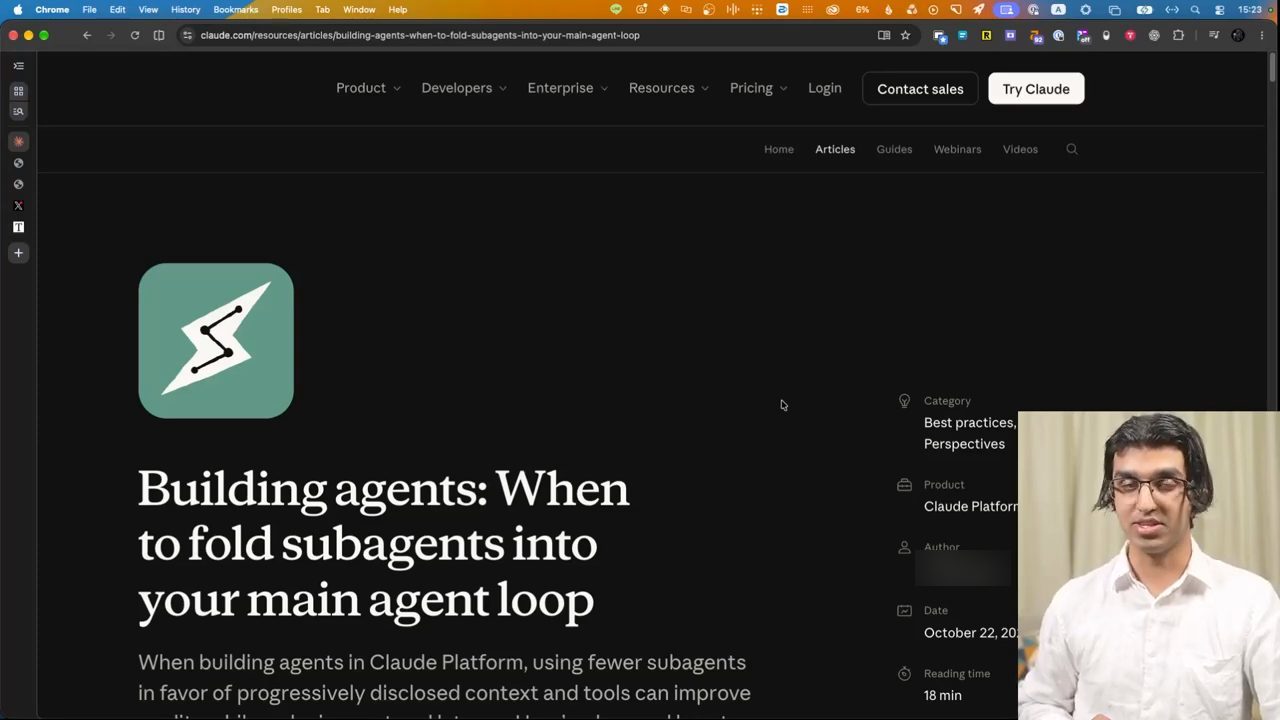1280x720 pixels.
Task: Open the Enterprise dropdown menu
Action: coord(568,88)
